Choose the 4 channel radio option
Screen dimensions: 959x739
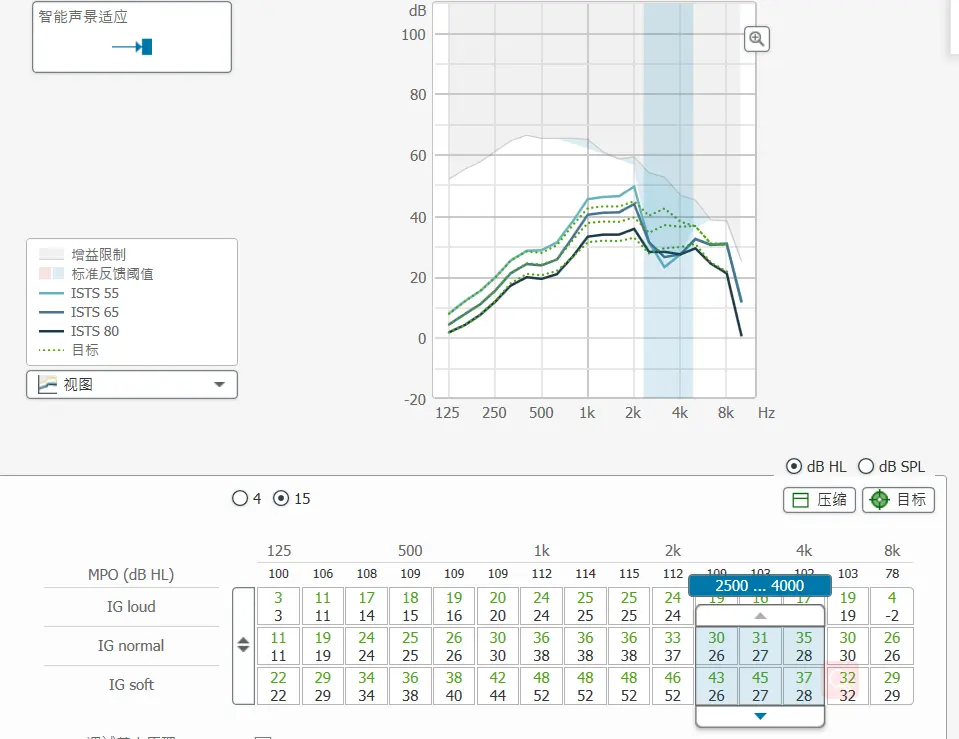click(240, 498)
